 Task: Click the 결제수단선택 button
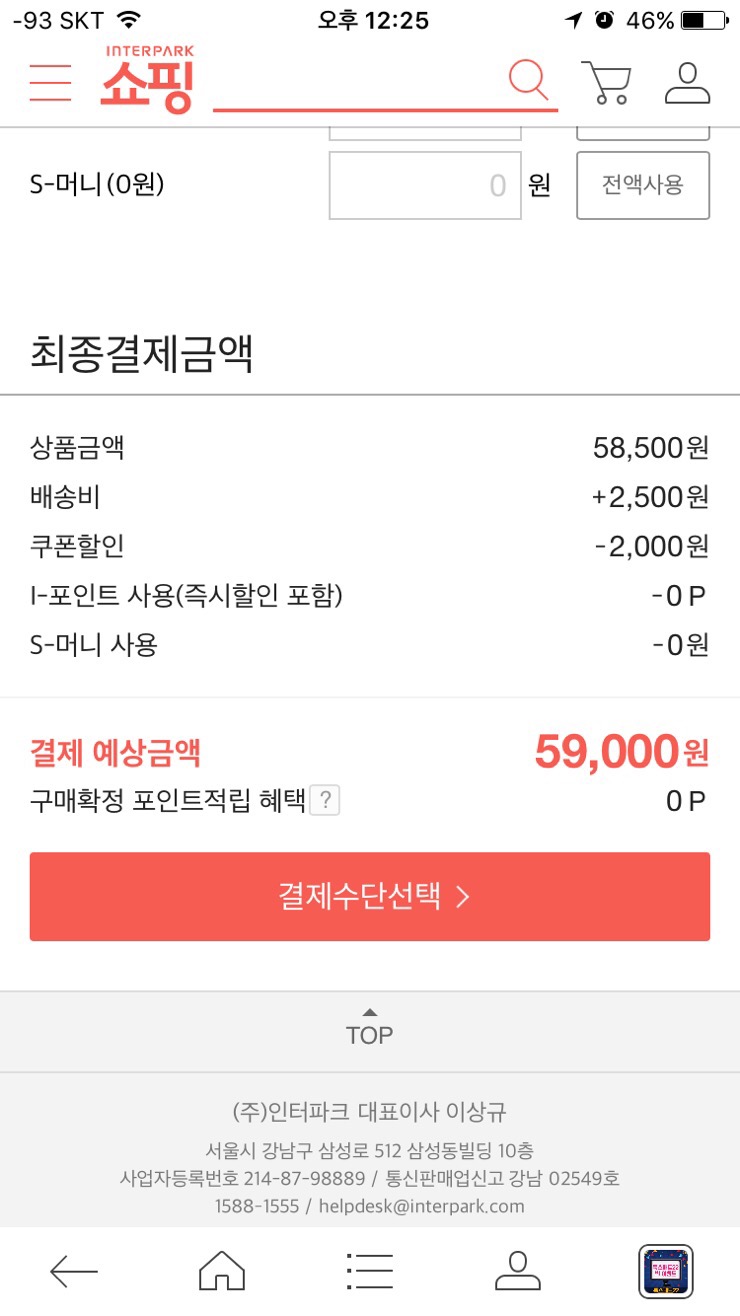(x=370, y=896)
